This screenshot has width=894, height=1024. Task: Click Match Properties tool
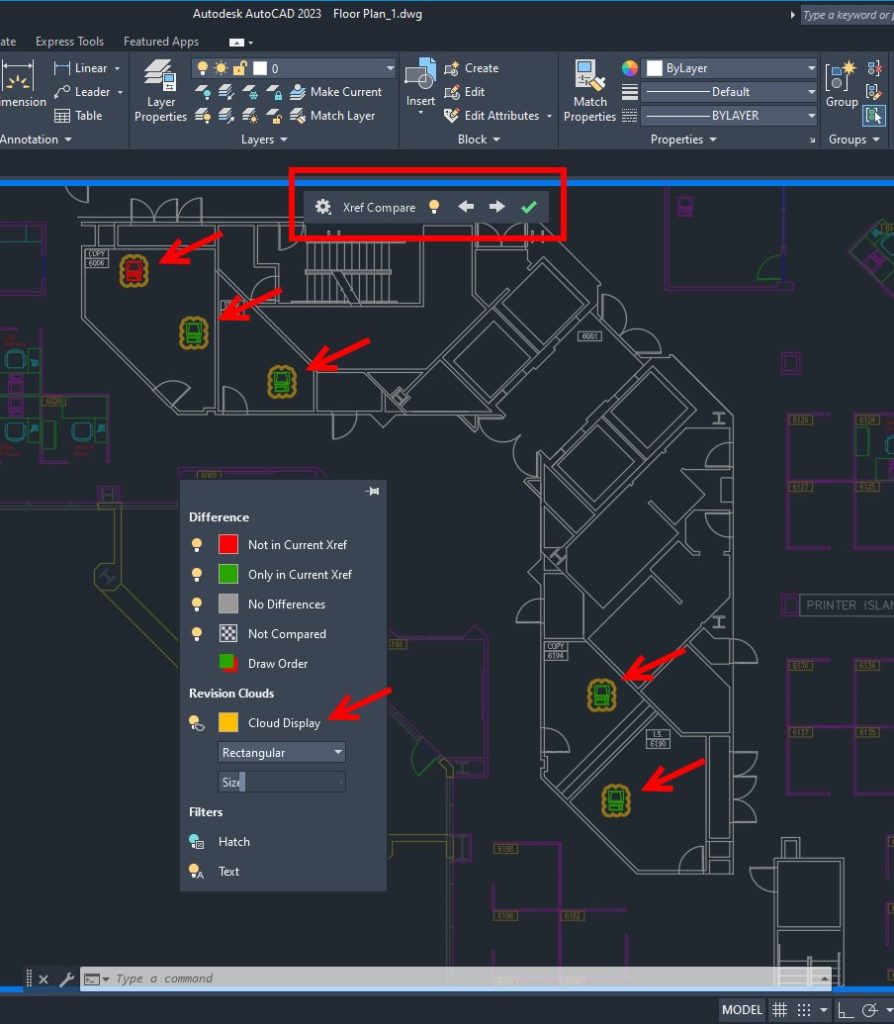[x=590, y=91]
